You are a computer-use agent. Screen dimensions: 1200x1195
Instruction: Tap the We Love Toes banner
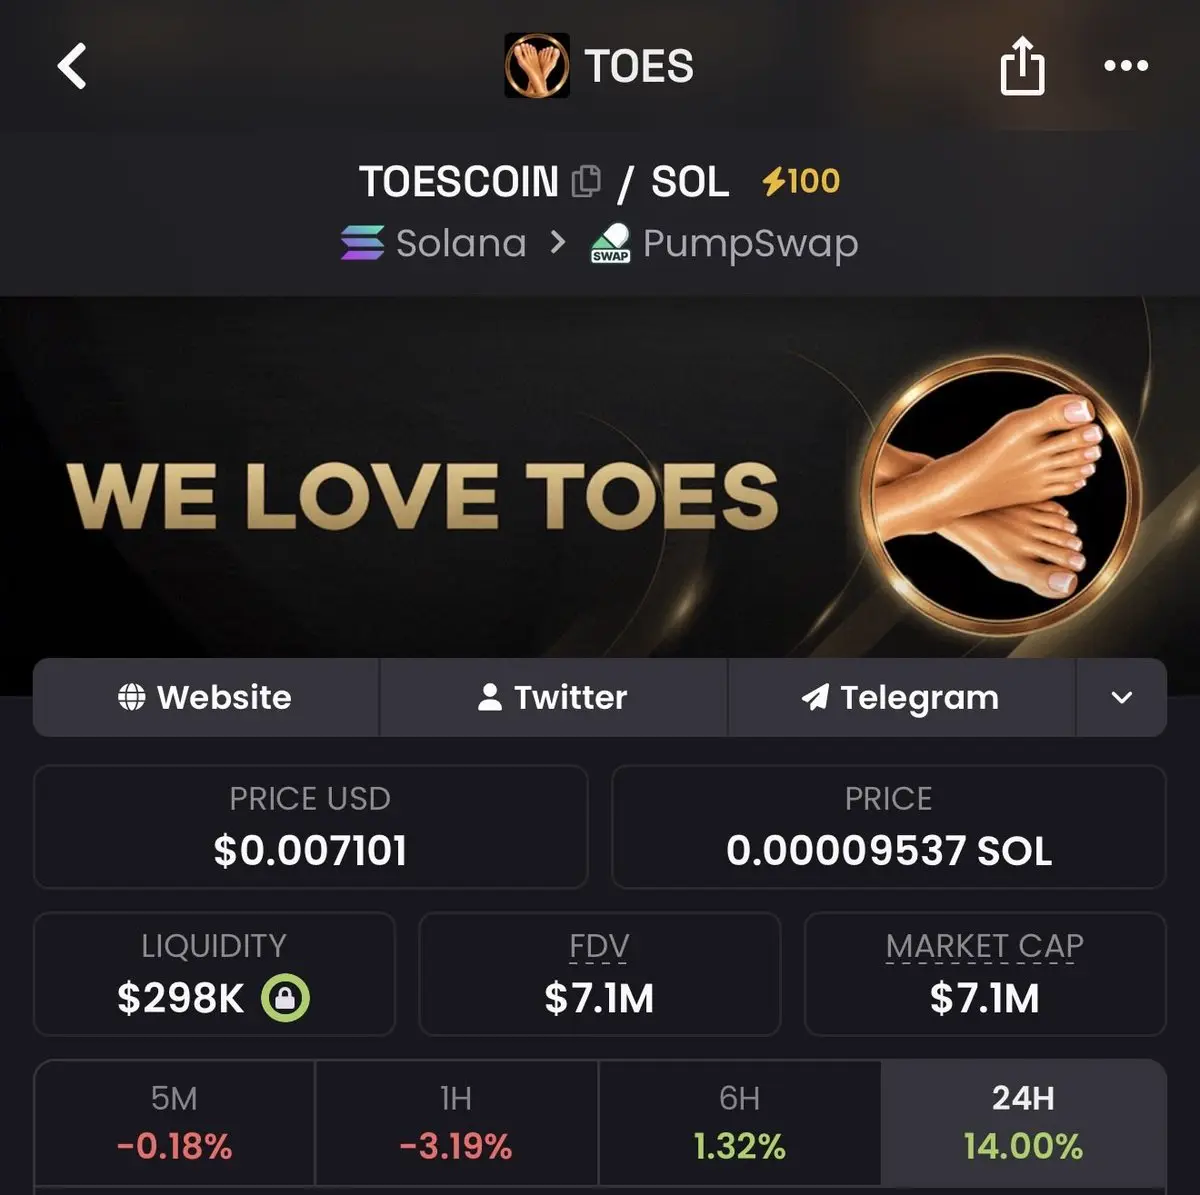tap(600, 496)
